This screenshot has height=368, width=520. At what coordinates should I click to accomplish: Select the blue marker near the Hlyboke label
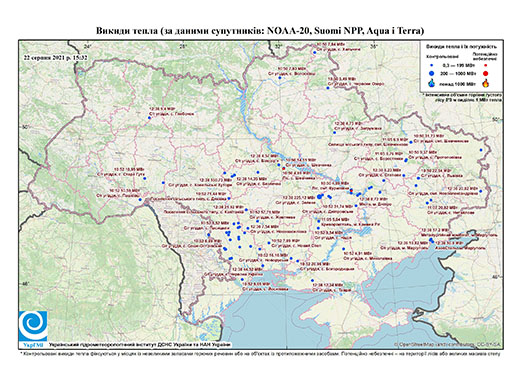tap(149, 118)
